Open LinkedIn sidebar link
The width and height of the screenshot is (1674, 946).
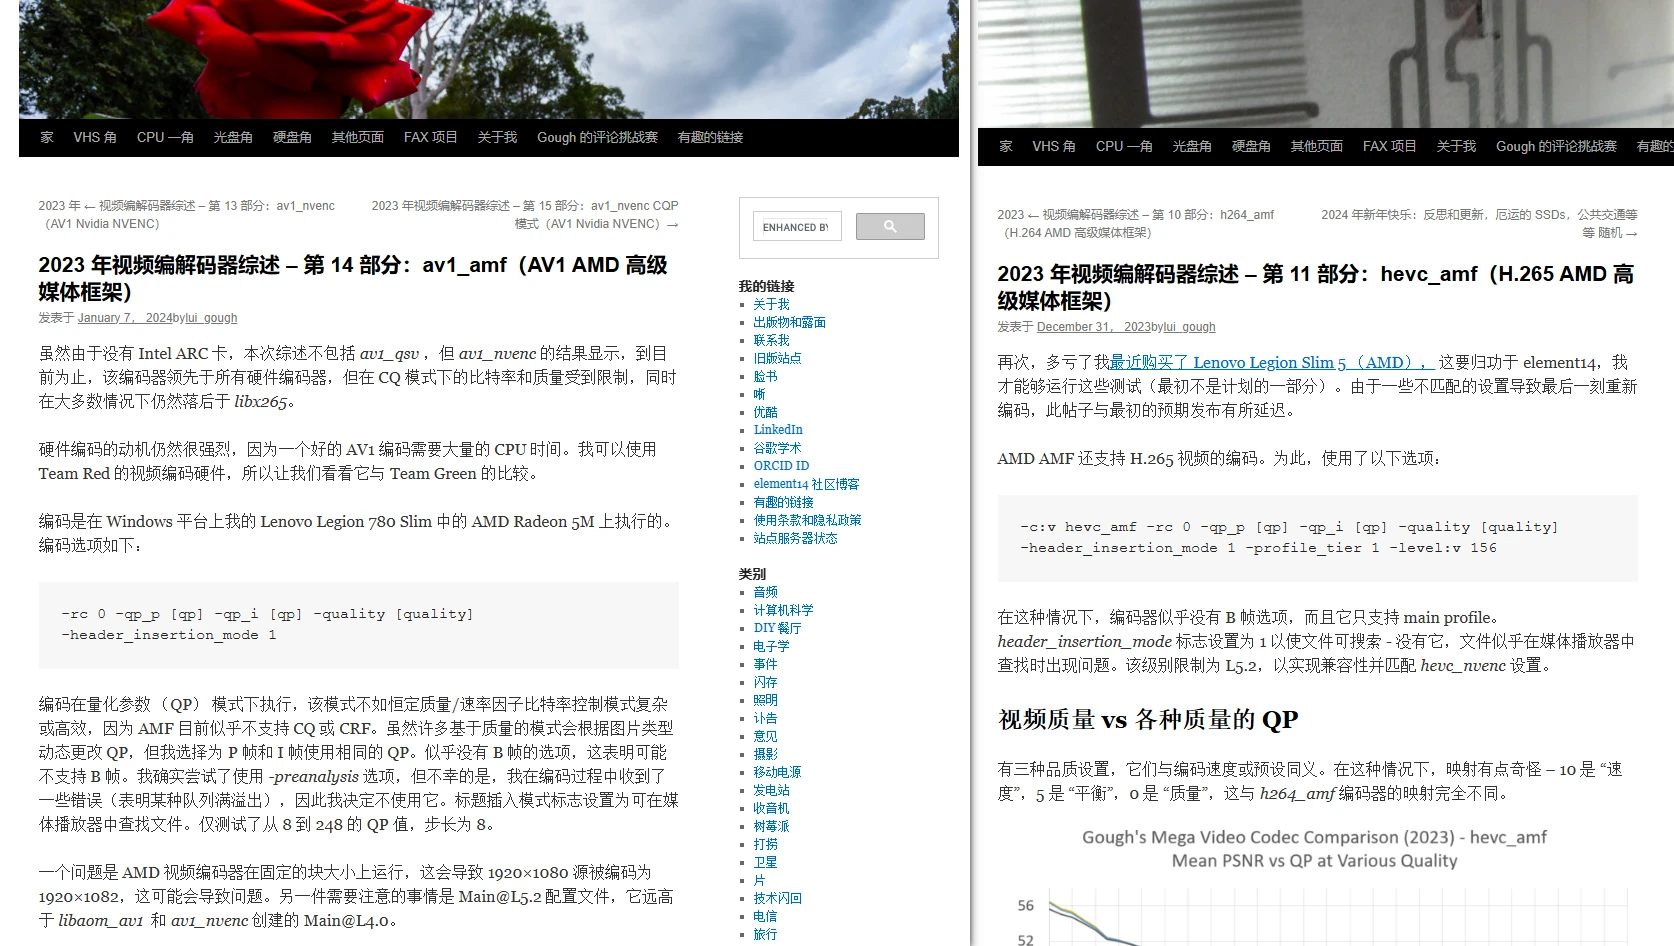(x=778, y=430)
